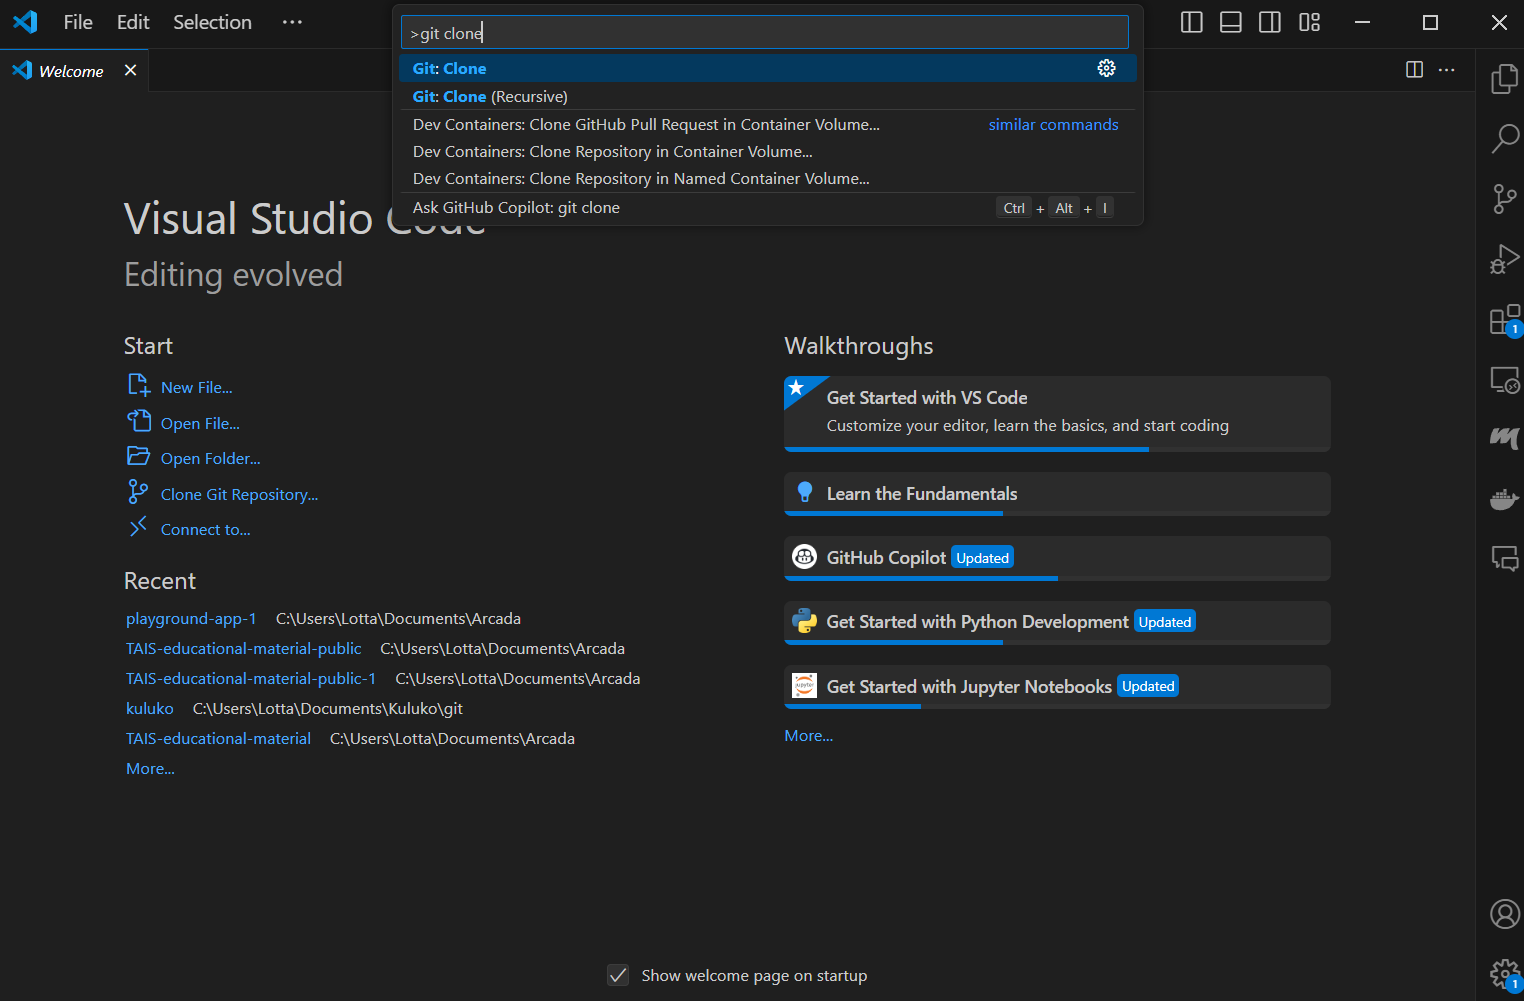Select Git: Clone (Recursive) command
Viewport: 1524px width, 1001px height.
[x=767, y=96]
